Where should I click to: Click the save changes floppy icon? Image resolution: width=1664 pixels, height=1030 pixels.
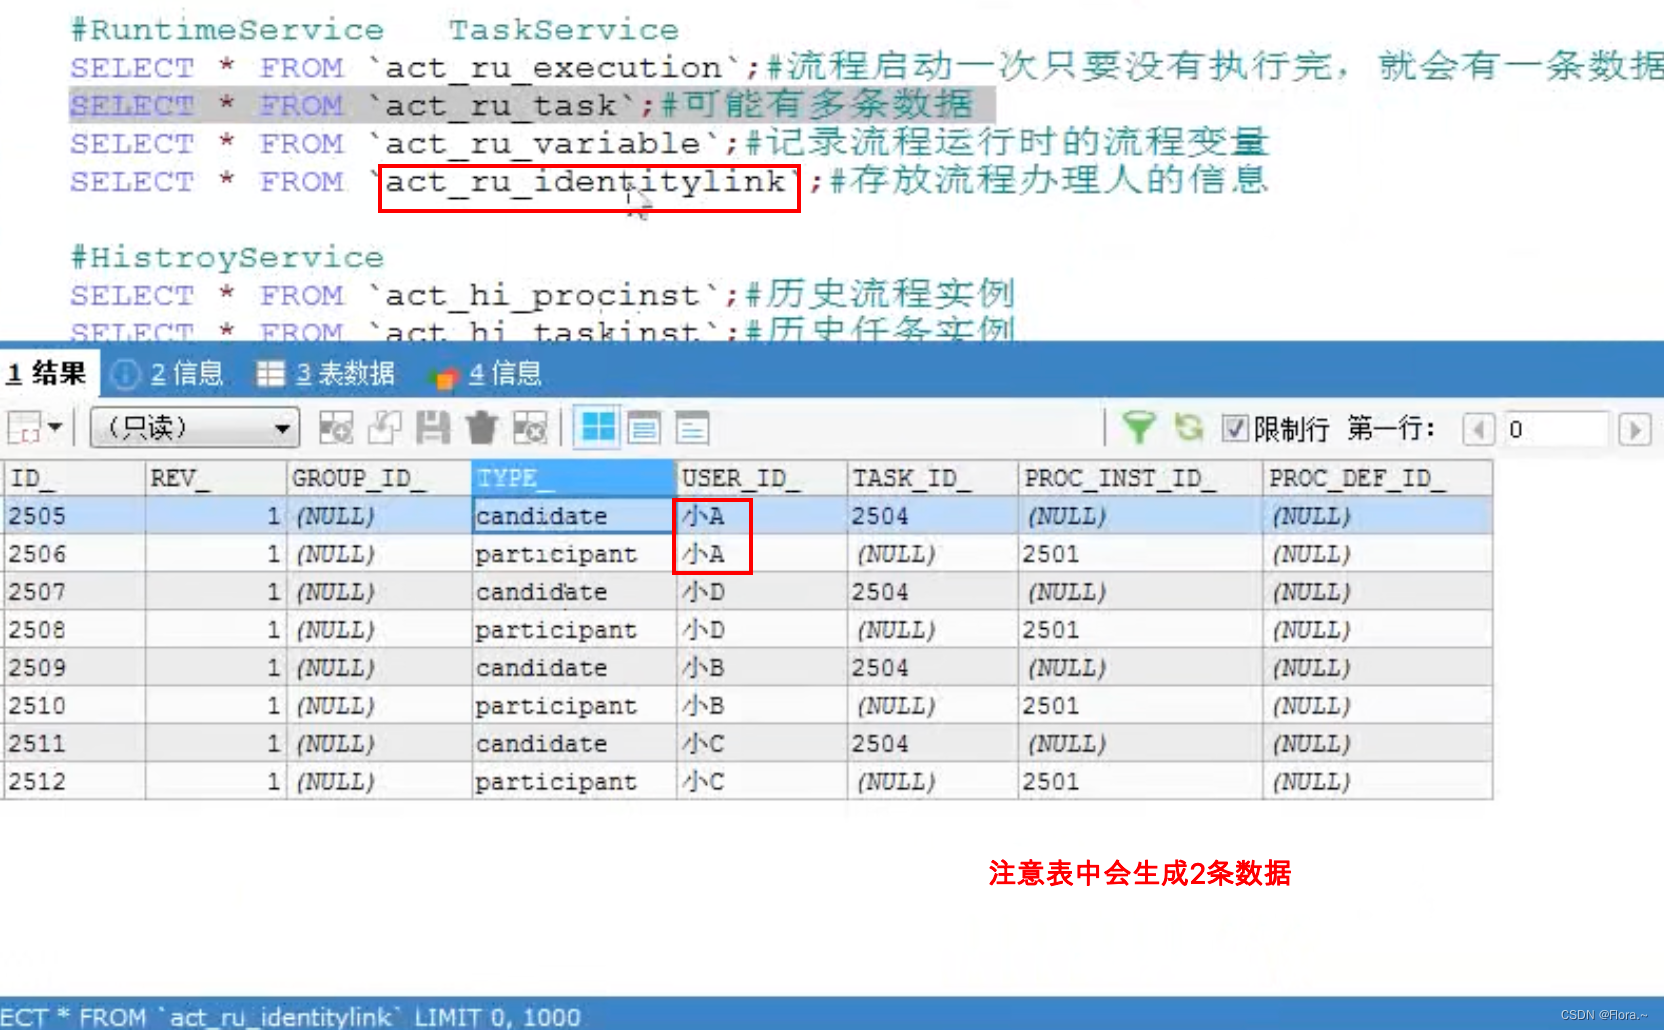[x=433, y=429]
